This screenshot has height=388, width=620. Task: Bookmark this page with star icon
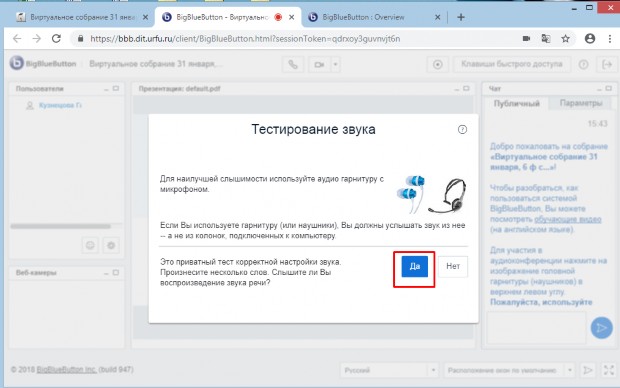click(x=565, y=38)
